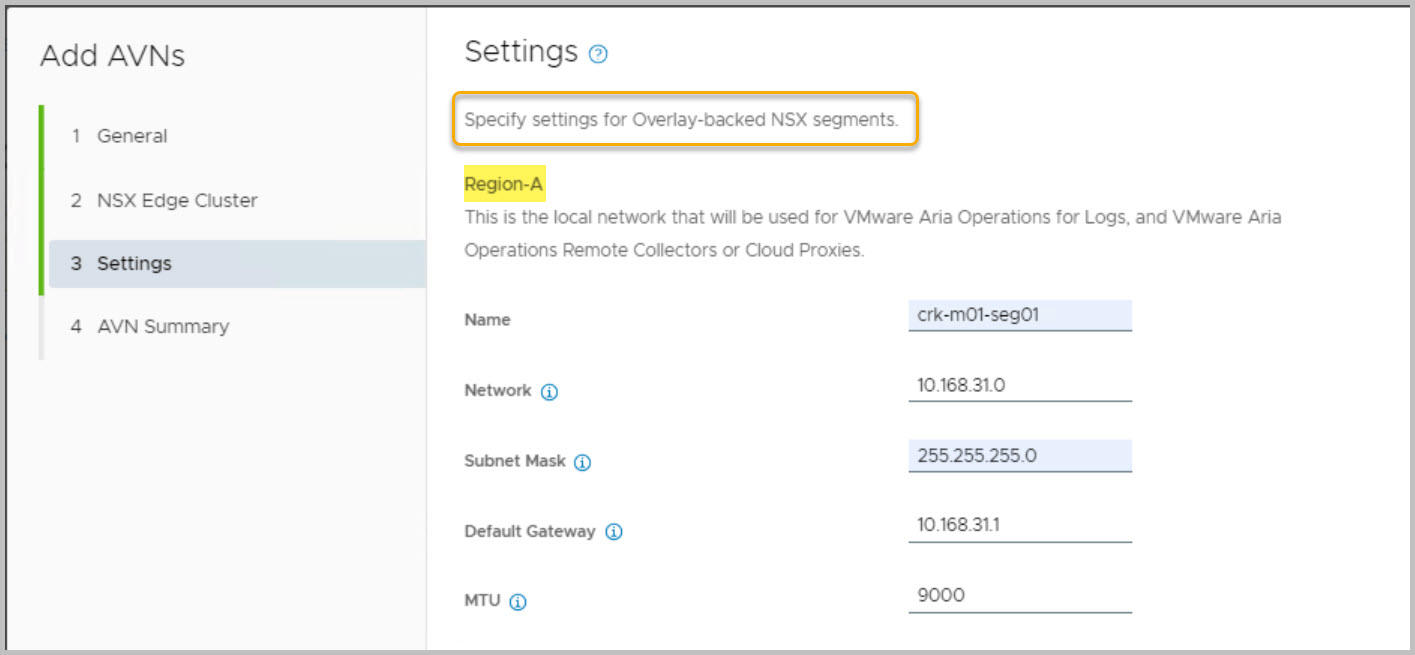This screenshot has height=655, width=1415.
Task: Click the Settings page heading text
Action: 521,52
